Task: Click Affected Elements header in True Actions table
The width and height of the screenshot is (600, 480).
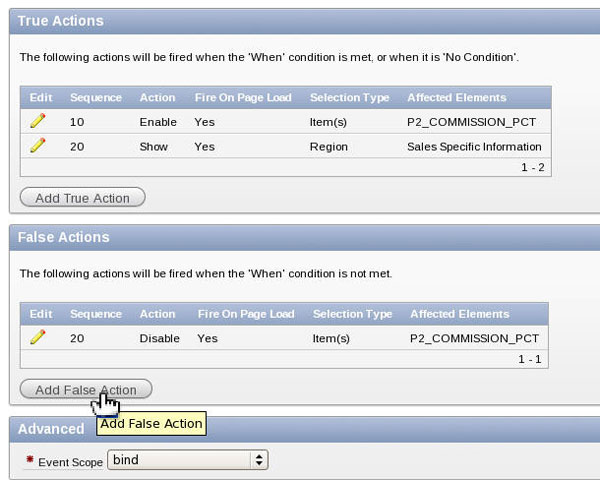Action: point(456,98)
